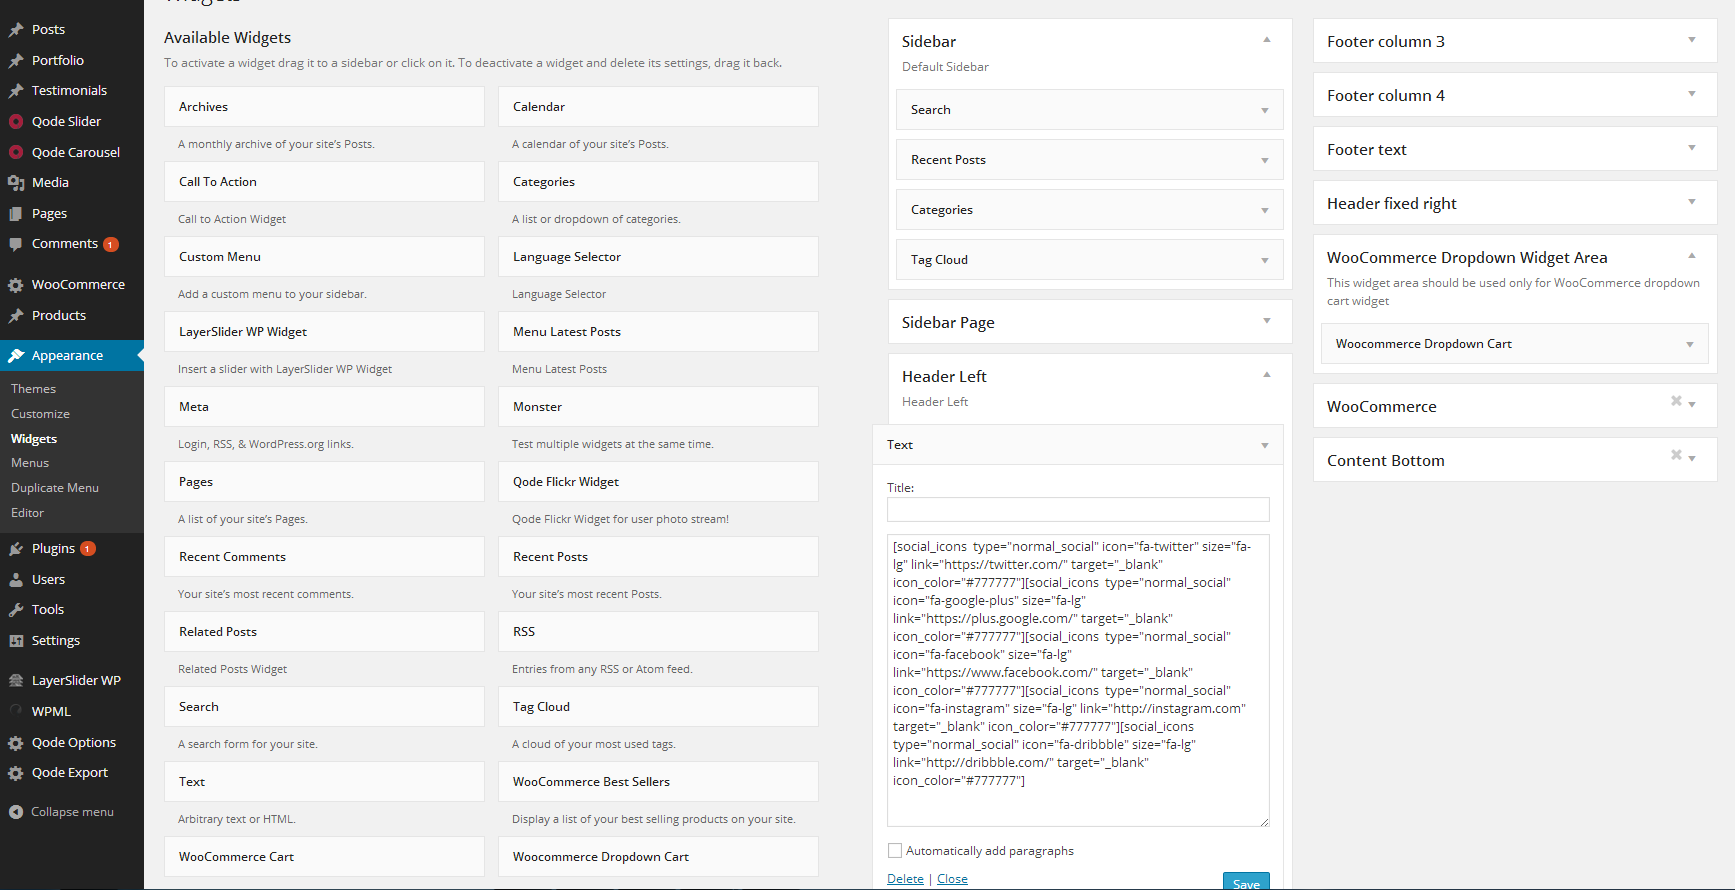Open the Menus submenu item
Screen dimensions: 1735x890
(30, 463)
